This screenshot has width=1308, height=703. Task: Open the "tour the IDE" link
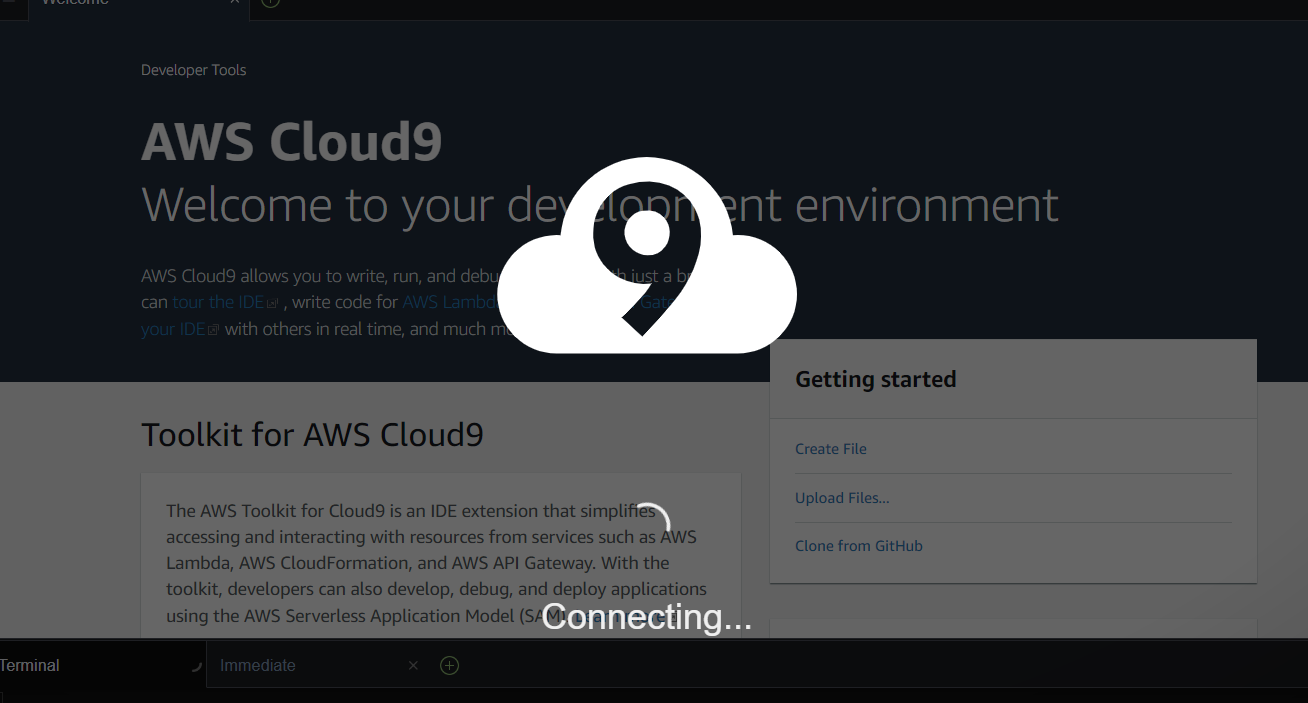(218, 302)
